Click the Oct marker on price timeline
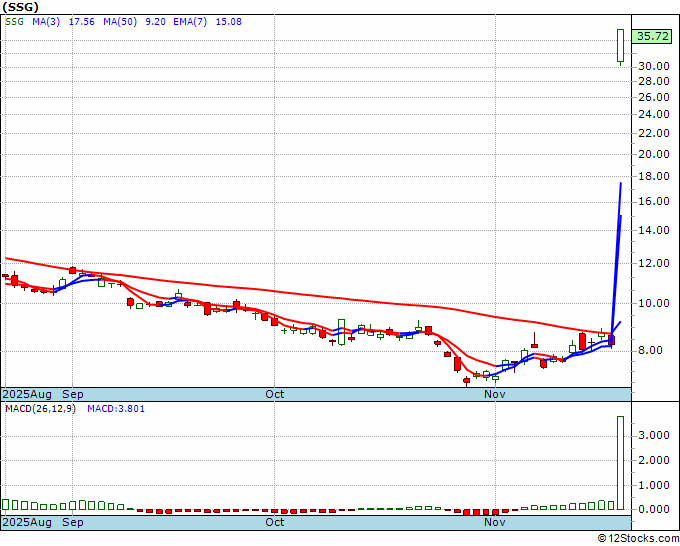Image resolution: width=680 pixels, height=546 pixels. pos(275,394)
